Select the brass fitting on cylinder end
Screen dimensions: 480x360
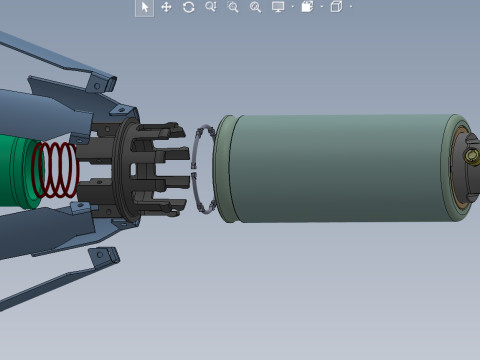(471, 155)
